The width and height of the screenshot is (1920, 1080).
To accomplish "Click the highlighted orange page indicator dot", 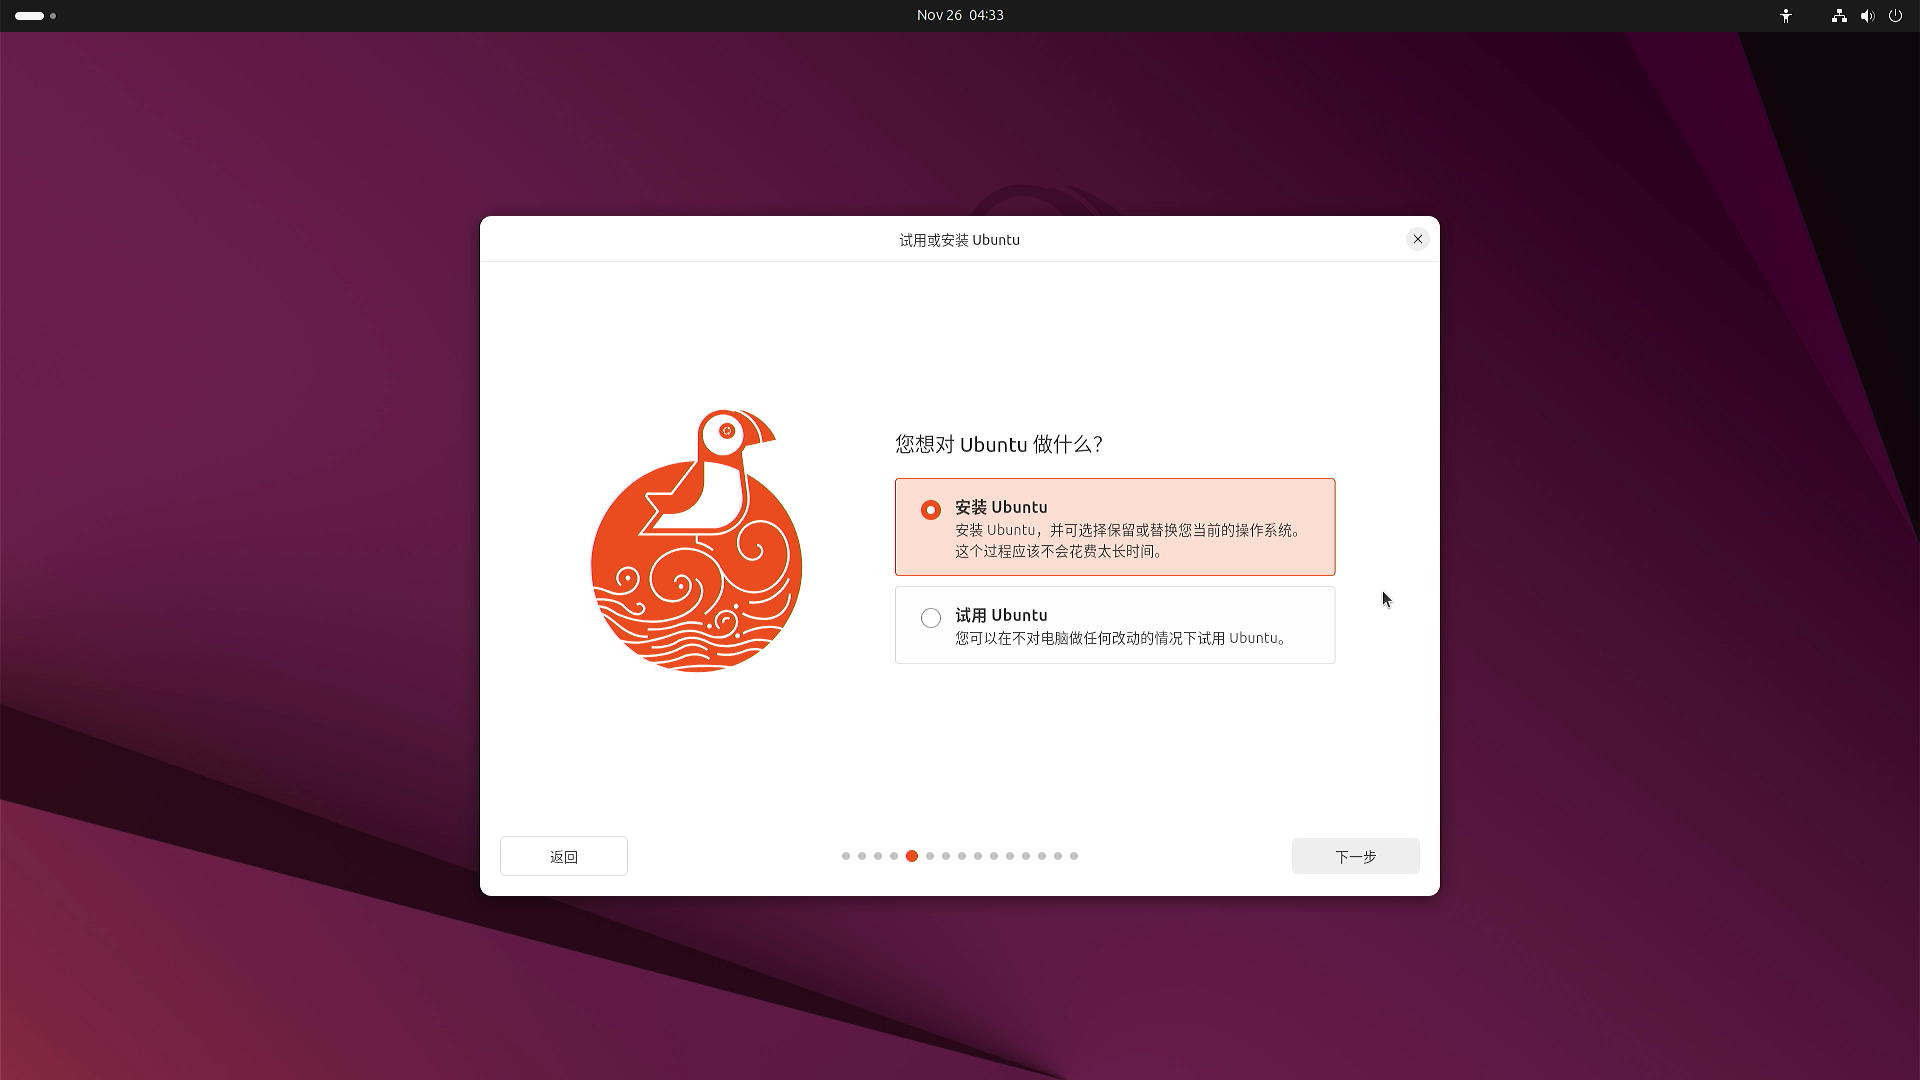I will [911, 856].
